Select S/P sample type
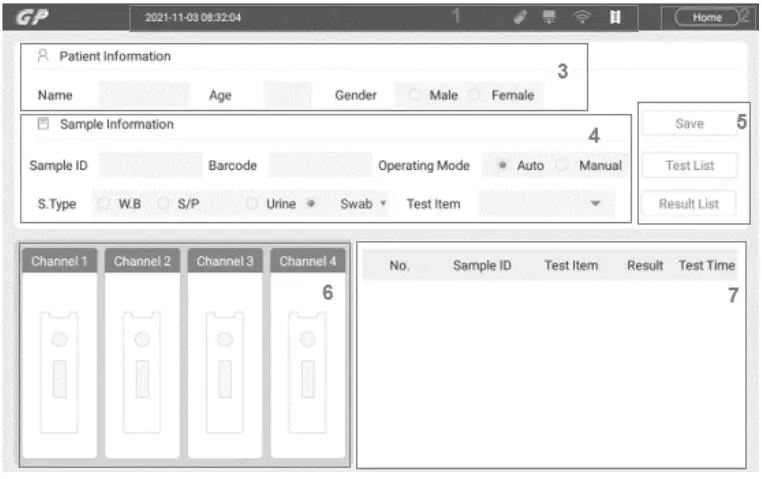 pyautogui.click(x=164, y=204)
